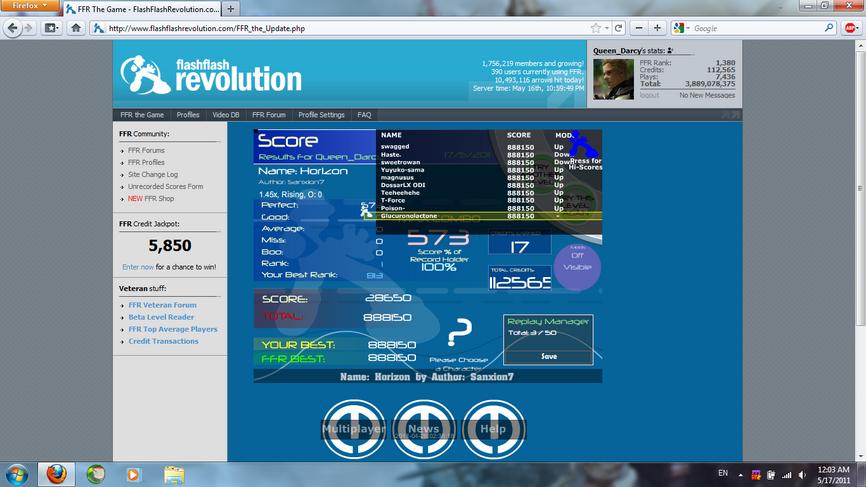Open the Multiplayer round button
The image size is (866, 487).
pos(354,429)
